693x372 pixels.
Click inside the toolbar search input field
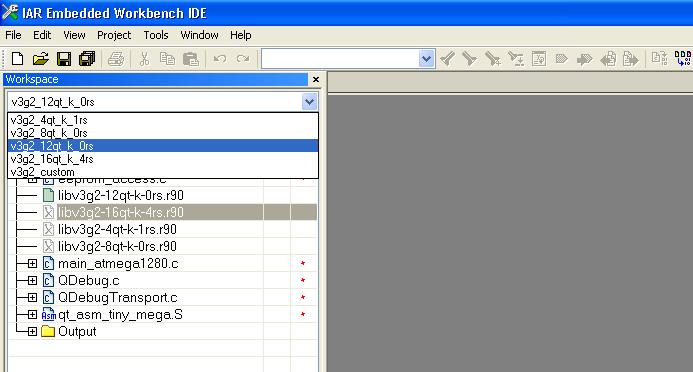click(340, 59)
